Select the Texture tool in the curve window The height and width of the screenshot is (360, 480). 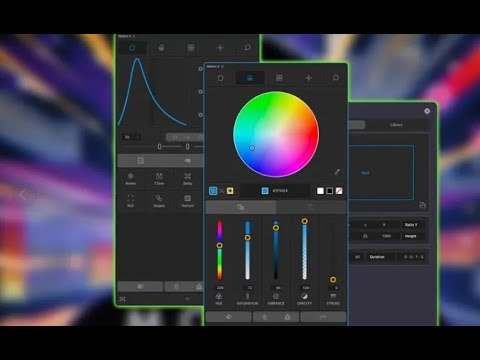pyautogui.click(x=188, y=201)
